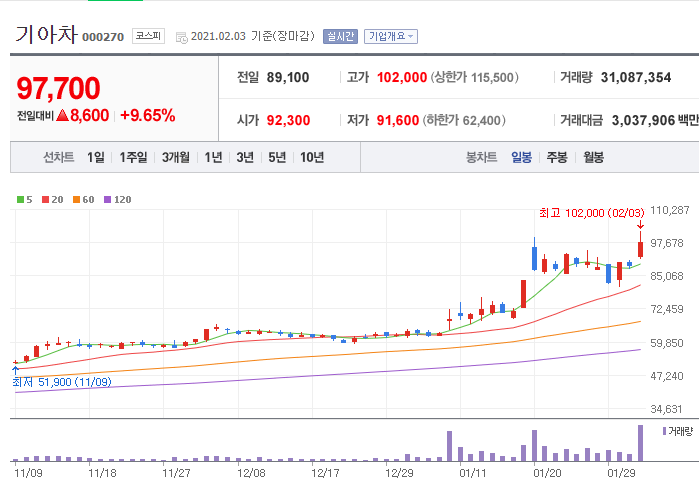Image resolution: width=699 pixels, height=490 pixels.
Task: Click the current price 97,700
Action: [x=58, y=88]
